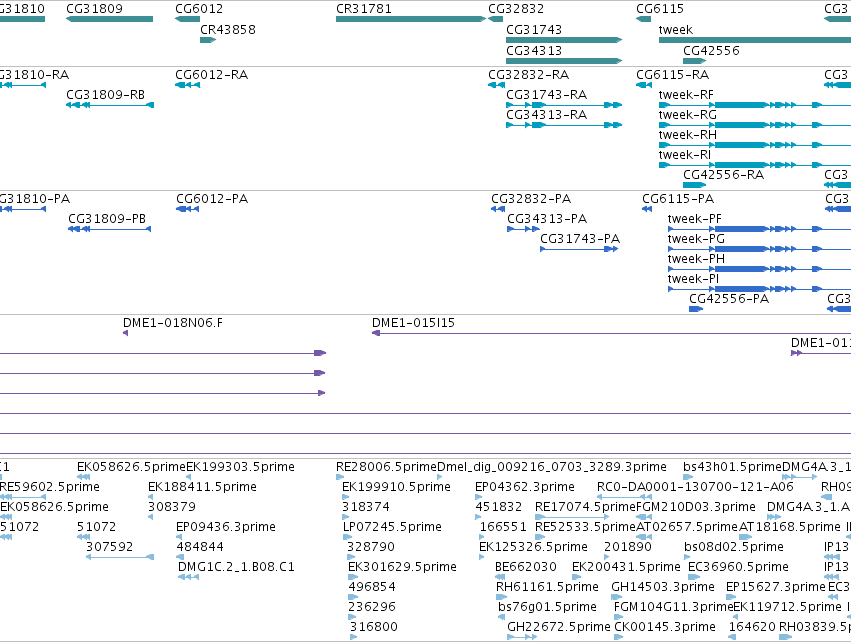Select the CG42556 gene arrow
Screen dimensions: 851x642
point(694,61)
